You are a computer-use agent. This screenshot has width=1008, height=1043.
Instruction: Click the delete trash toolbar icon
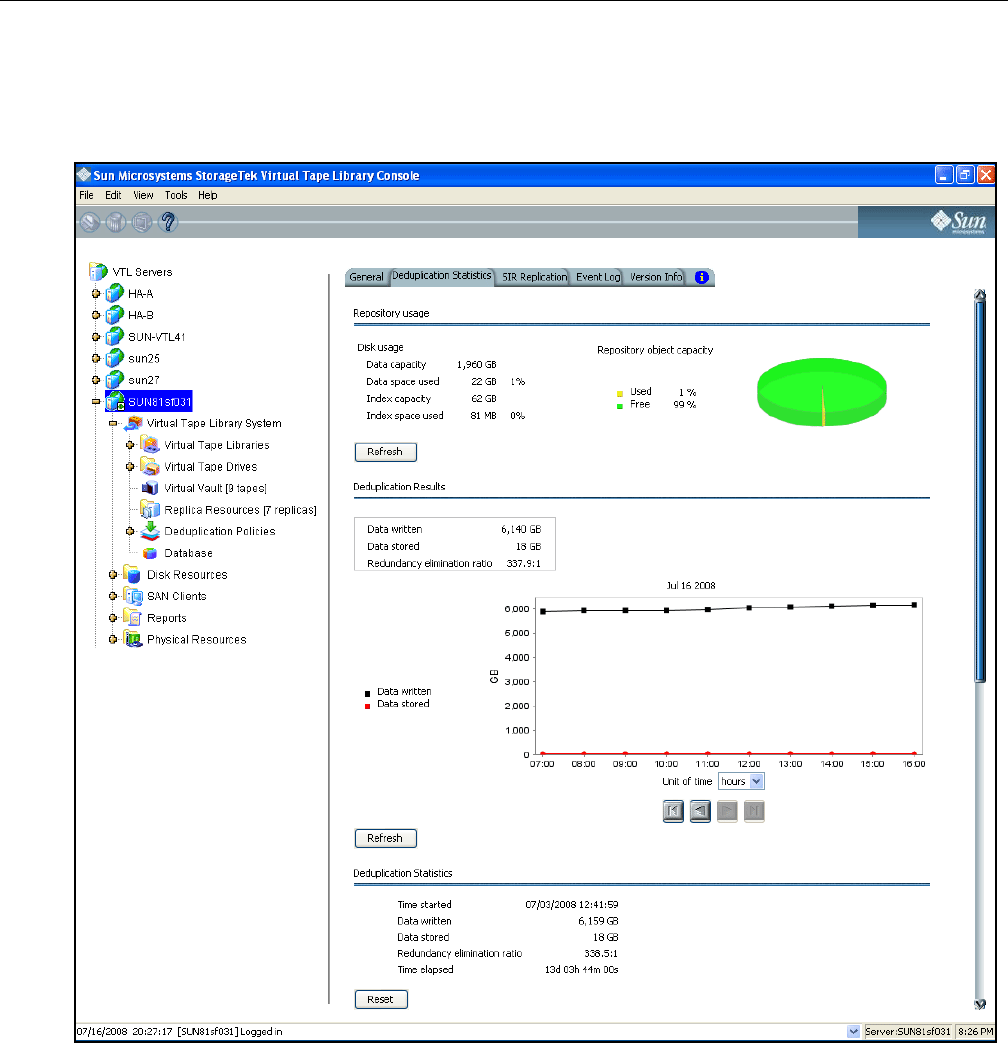116,222
